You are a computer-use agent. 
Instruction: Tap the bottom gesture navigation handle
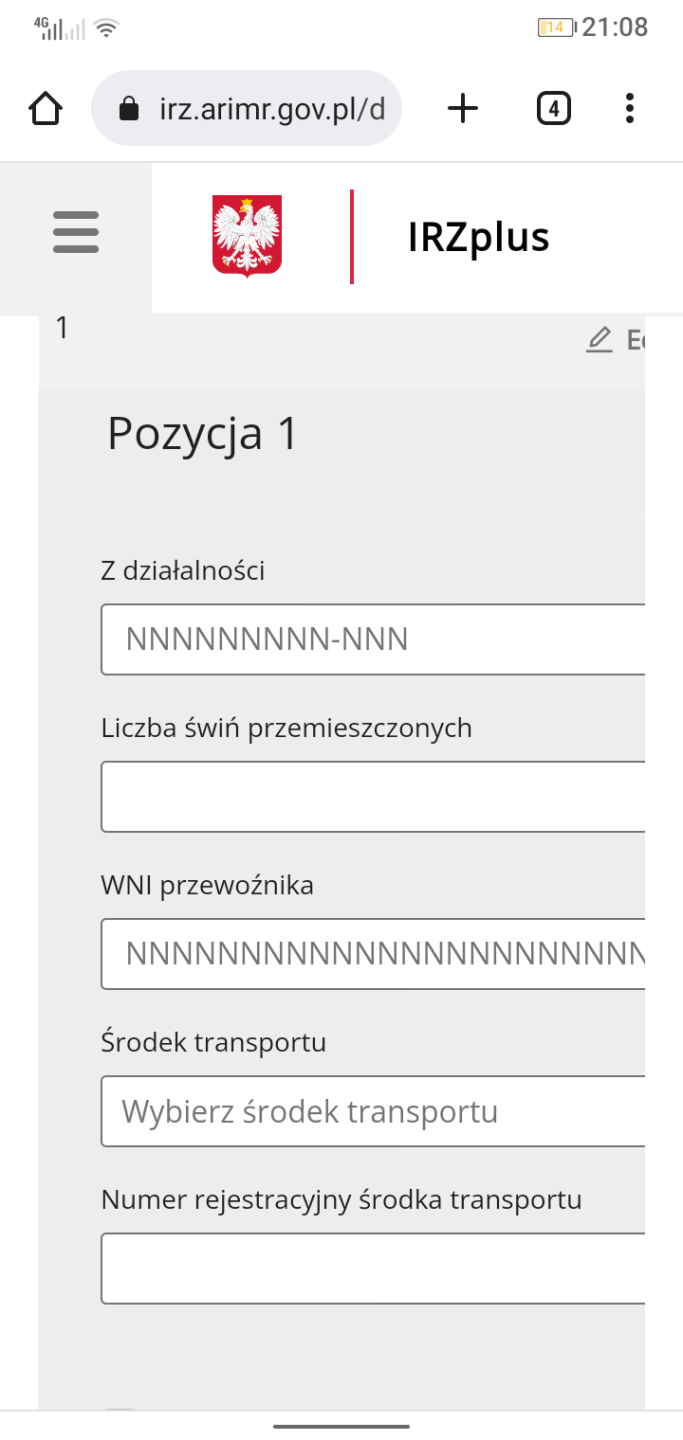click(x=341, y=1426)
